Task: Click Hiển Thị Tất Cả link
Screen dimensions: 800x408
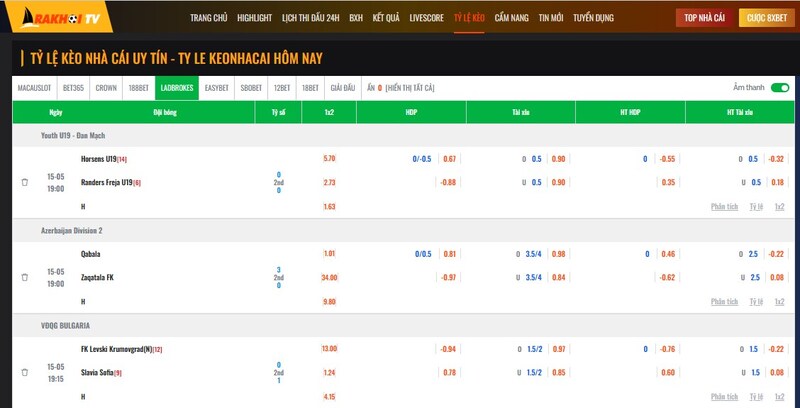Action: point(410,88)
